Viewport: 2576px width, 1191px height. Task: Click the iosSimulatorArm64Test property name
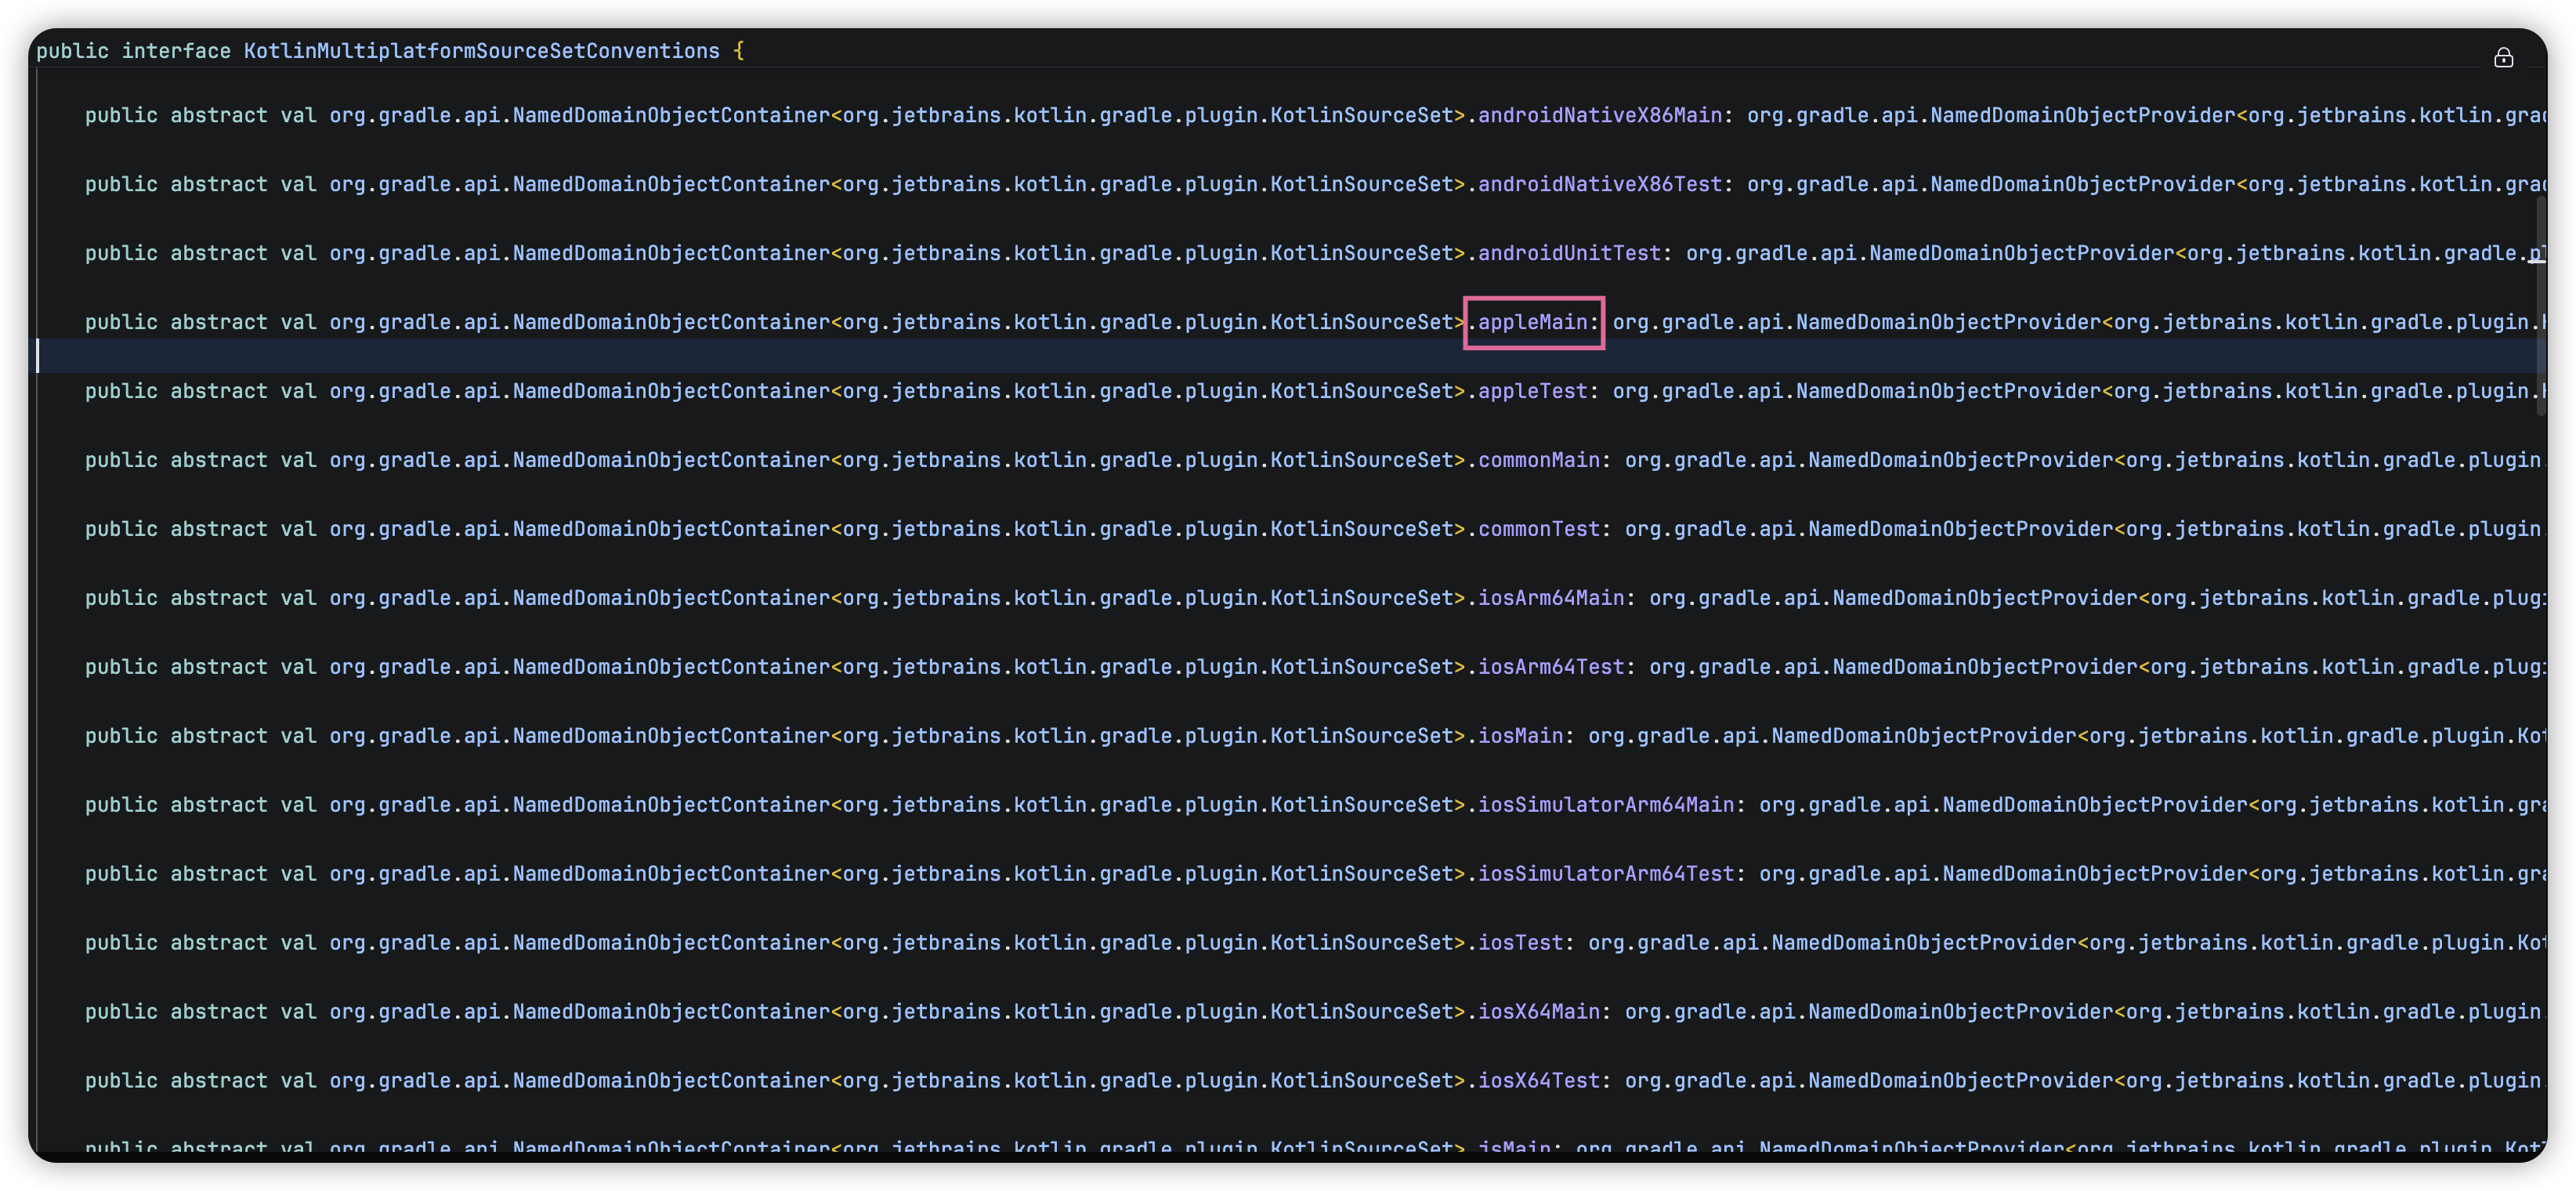[1605, 874]
